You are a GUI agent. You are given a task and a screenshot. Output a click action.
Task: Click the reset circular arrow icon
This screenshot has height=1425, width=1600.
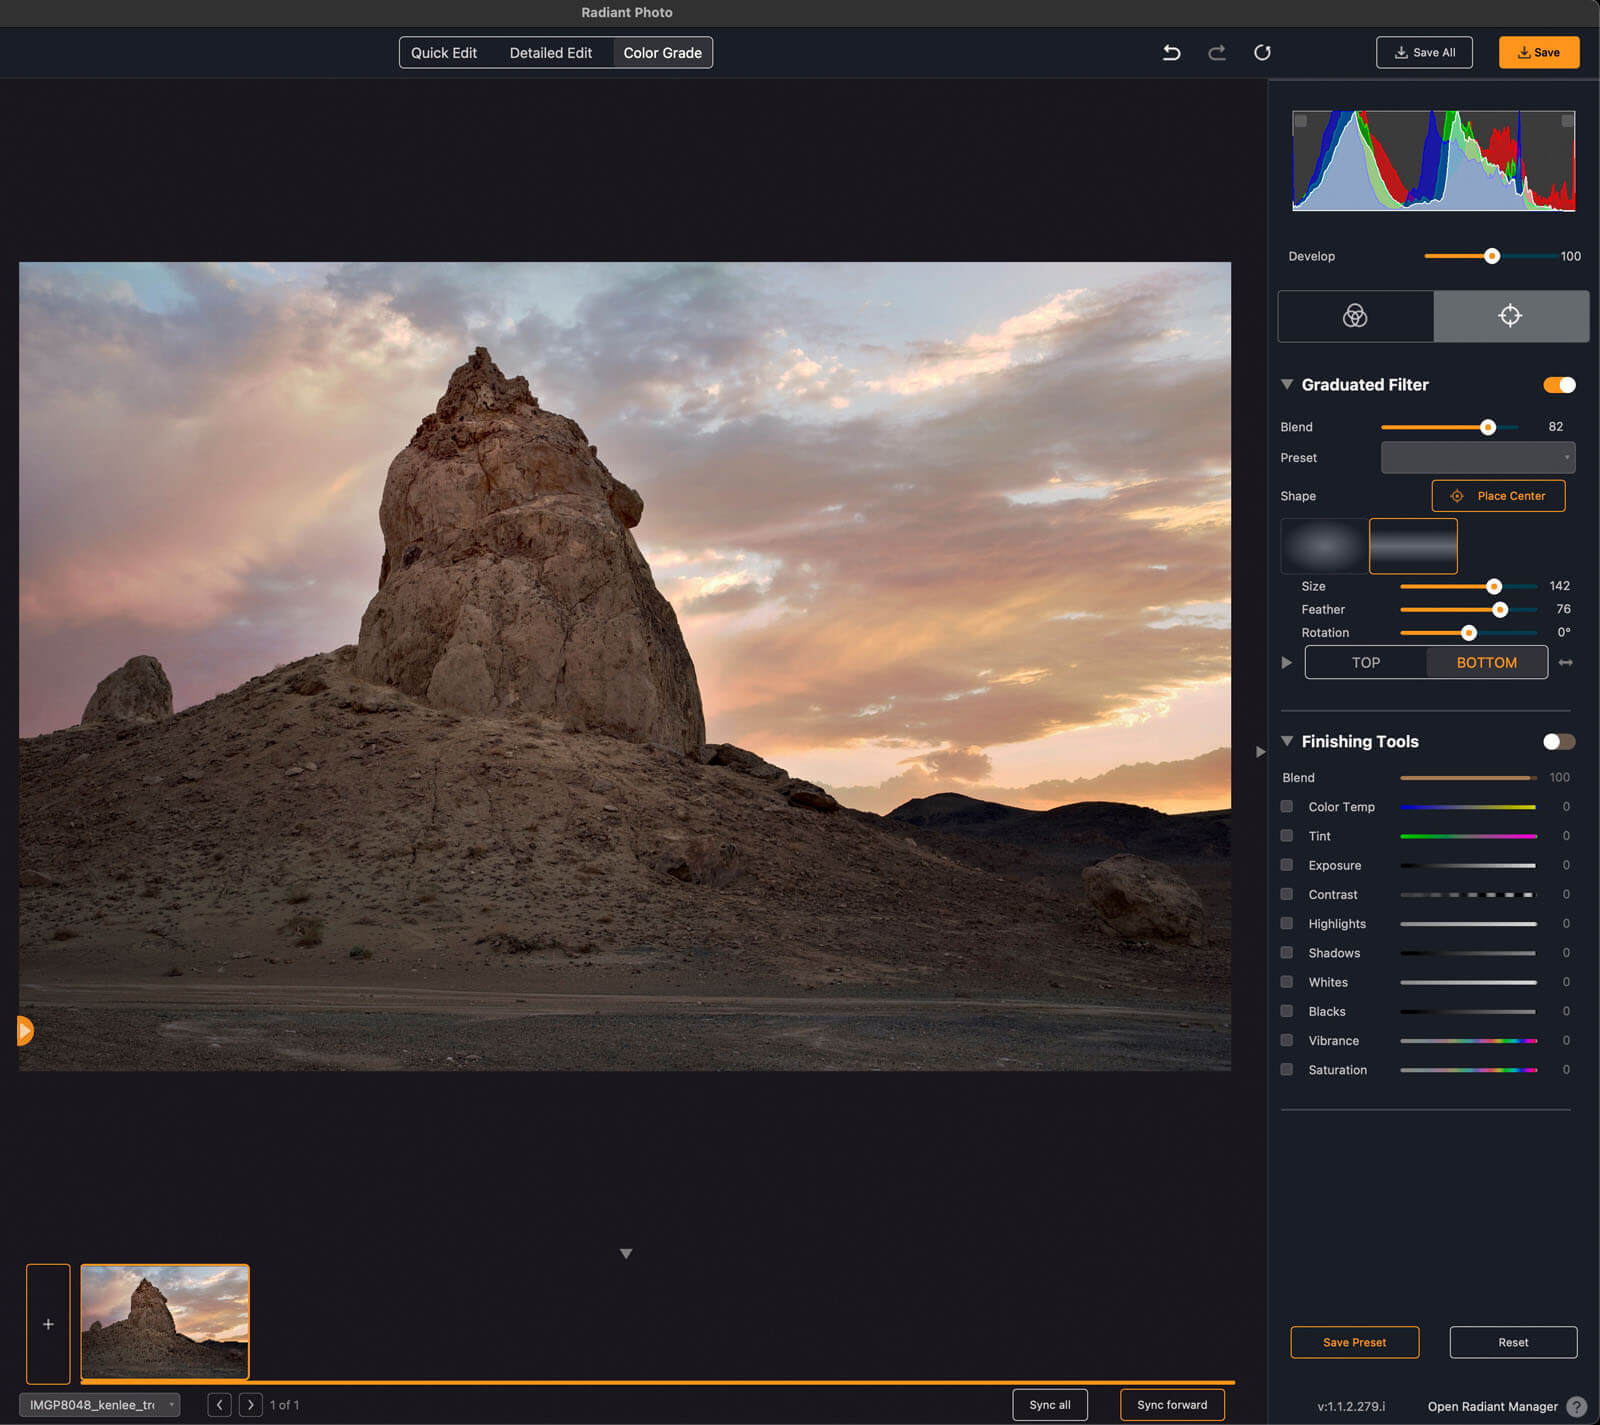(x=1262, y=53)
